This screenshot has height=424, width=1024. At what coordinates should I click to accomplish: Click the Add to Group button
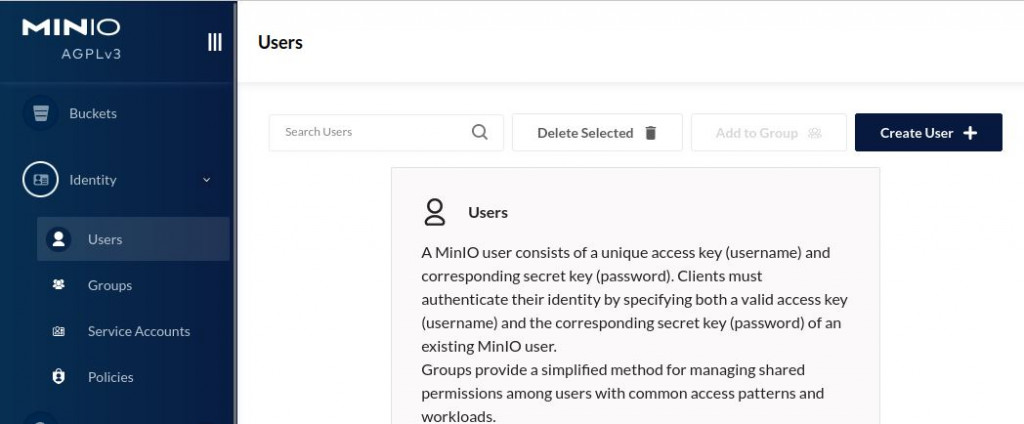pyautogui.click(x=768, y=133)
